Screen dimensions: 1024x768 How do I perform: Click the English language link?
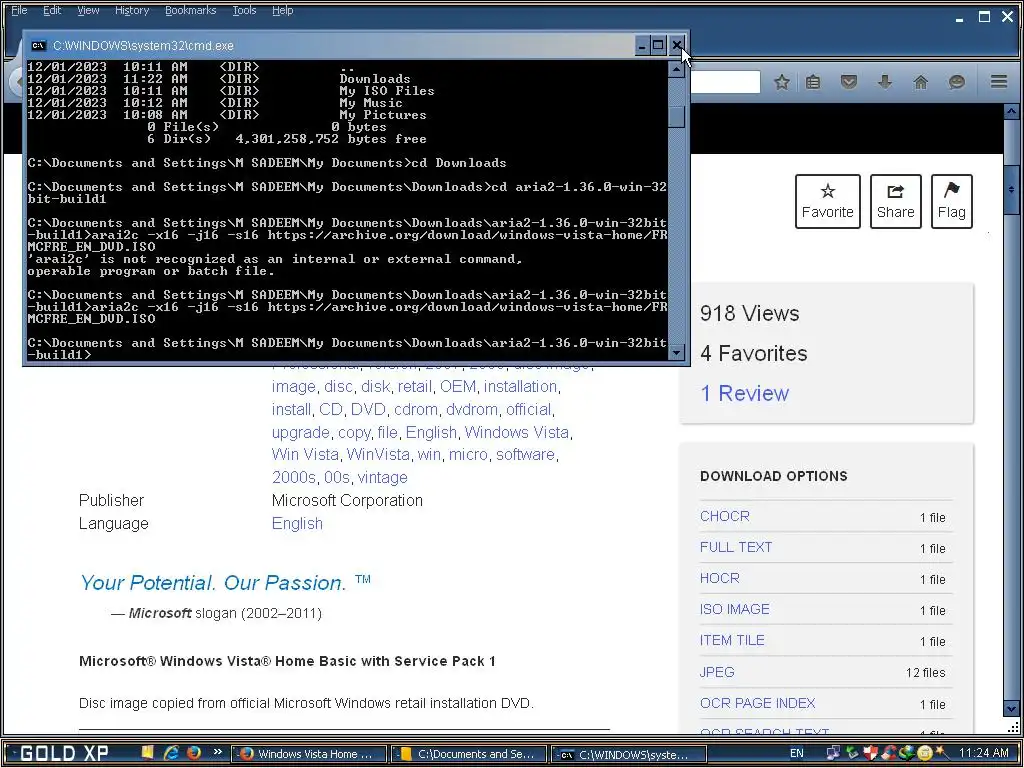click(297, 524)
